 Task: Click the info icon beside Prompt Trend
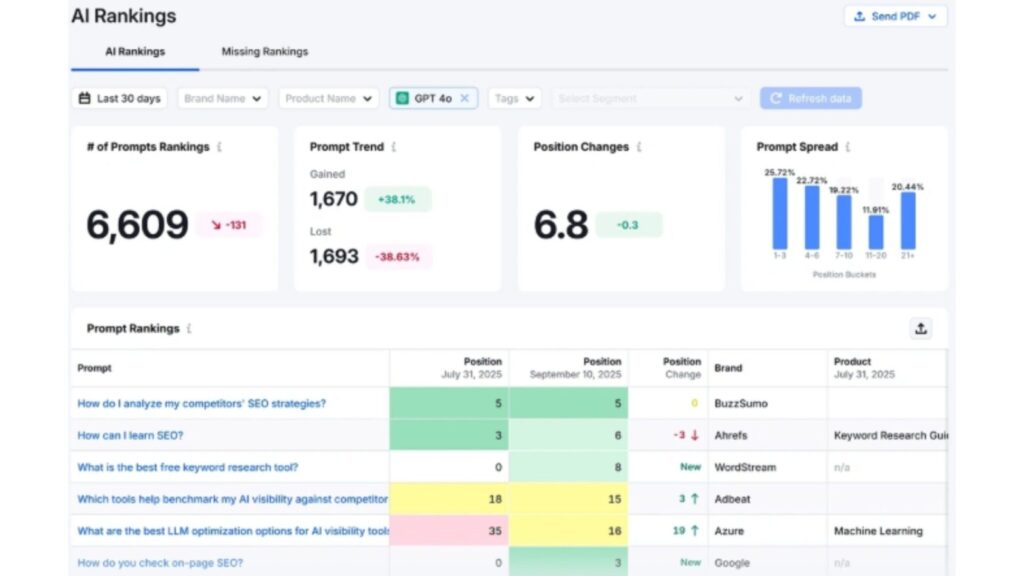click(x=395, y=146)
